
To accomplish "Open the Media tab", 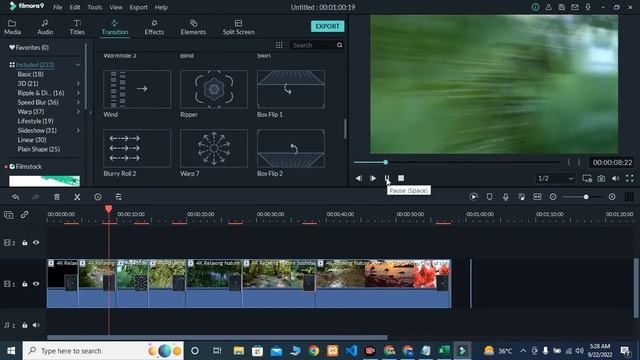I will (12, 27).
